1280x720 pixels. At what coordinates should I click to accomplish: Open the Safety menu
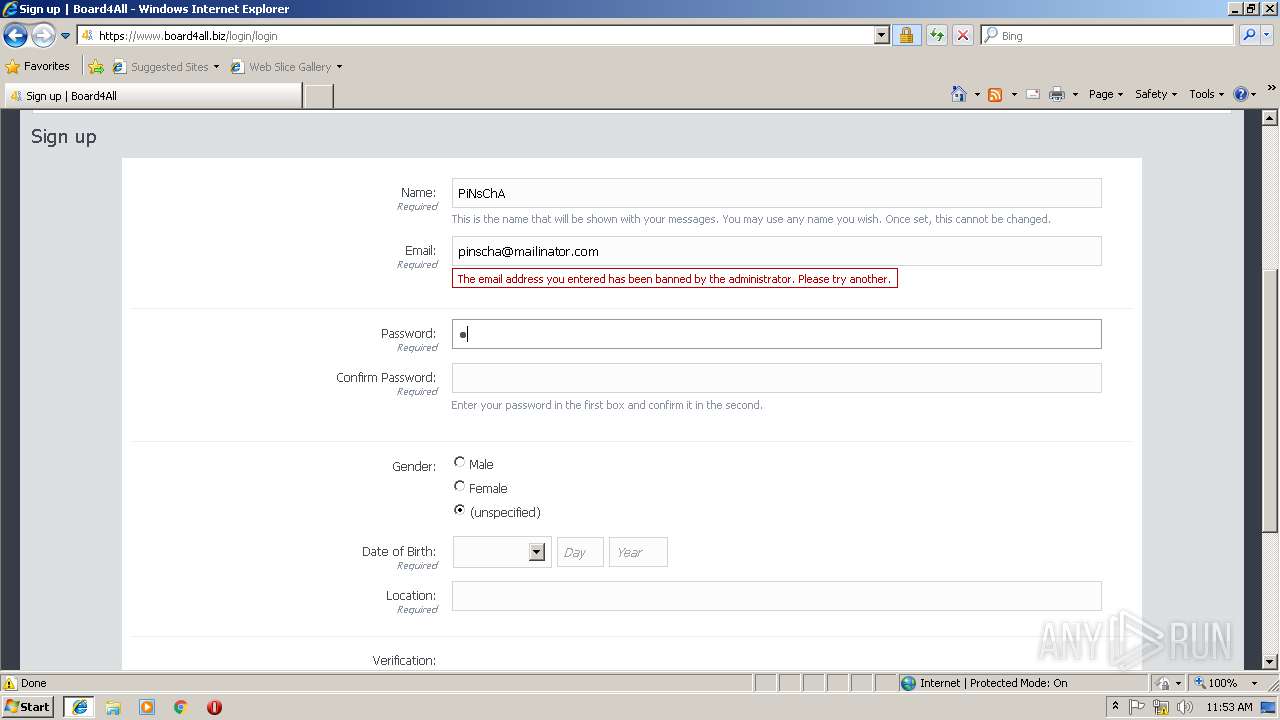pyautogui.click(x=1156, y=94)
